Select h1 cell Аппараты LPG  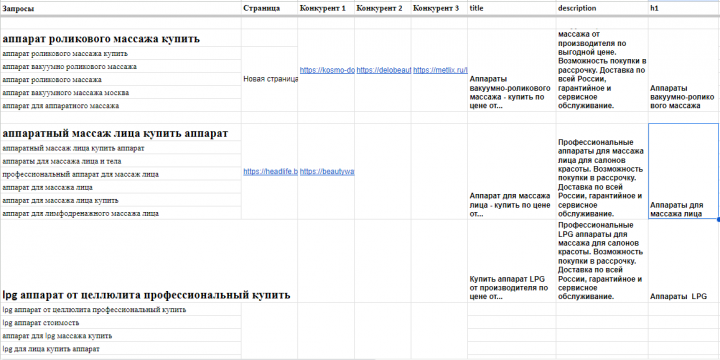(x=684, y=261)
